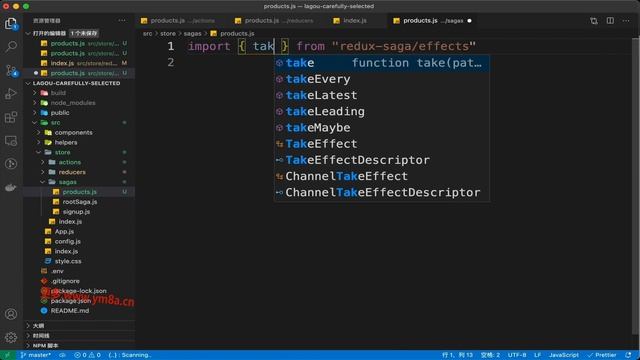The width and height of the screenshot is (640, 360).
Task: Open the Manage gear icon
Action: click(x=11, y=337)
